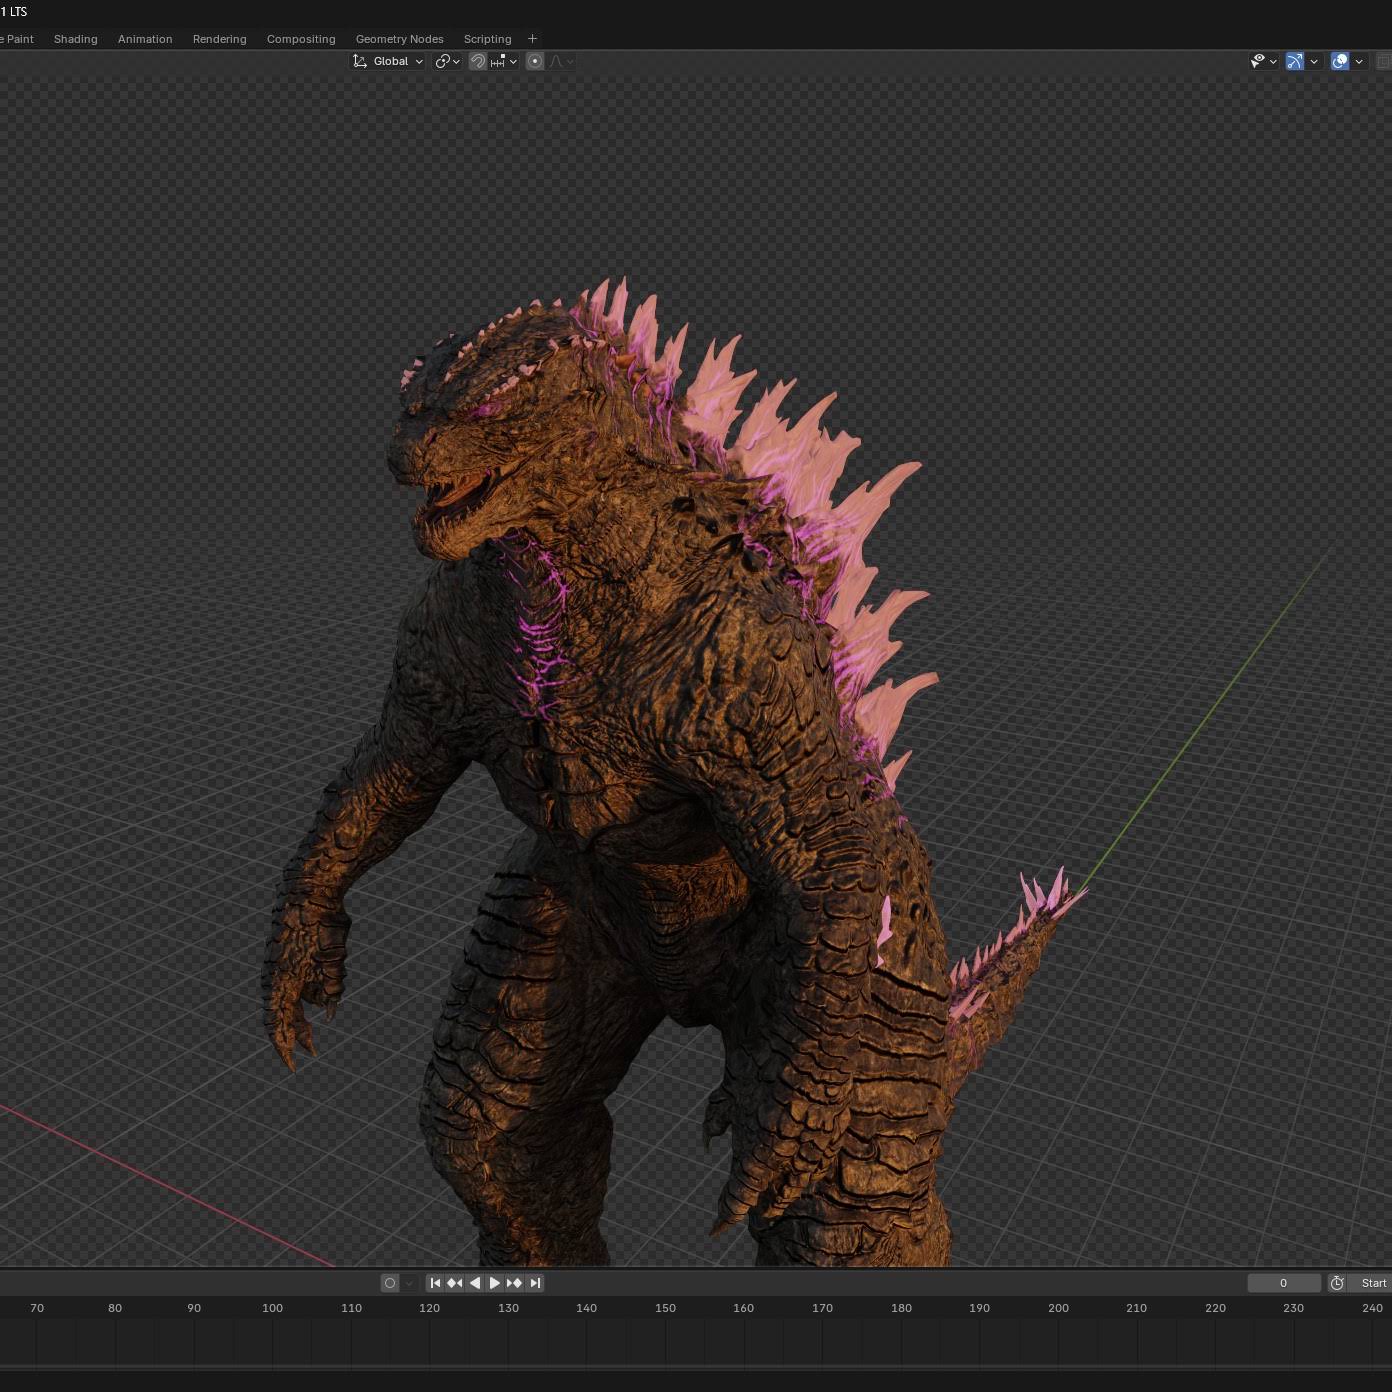Screen dimensions: 1392x1392
Task: Jump to the timeline start frame
Action: (x=435, y=1283)
